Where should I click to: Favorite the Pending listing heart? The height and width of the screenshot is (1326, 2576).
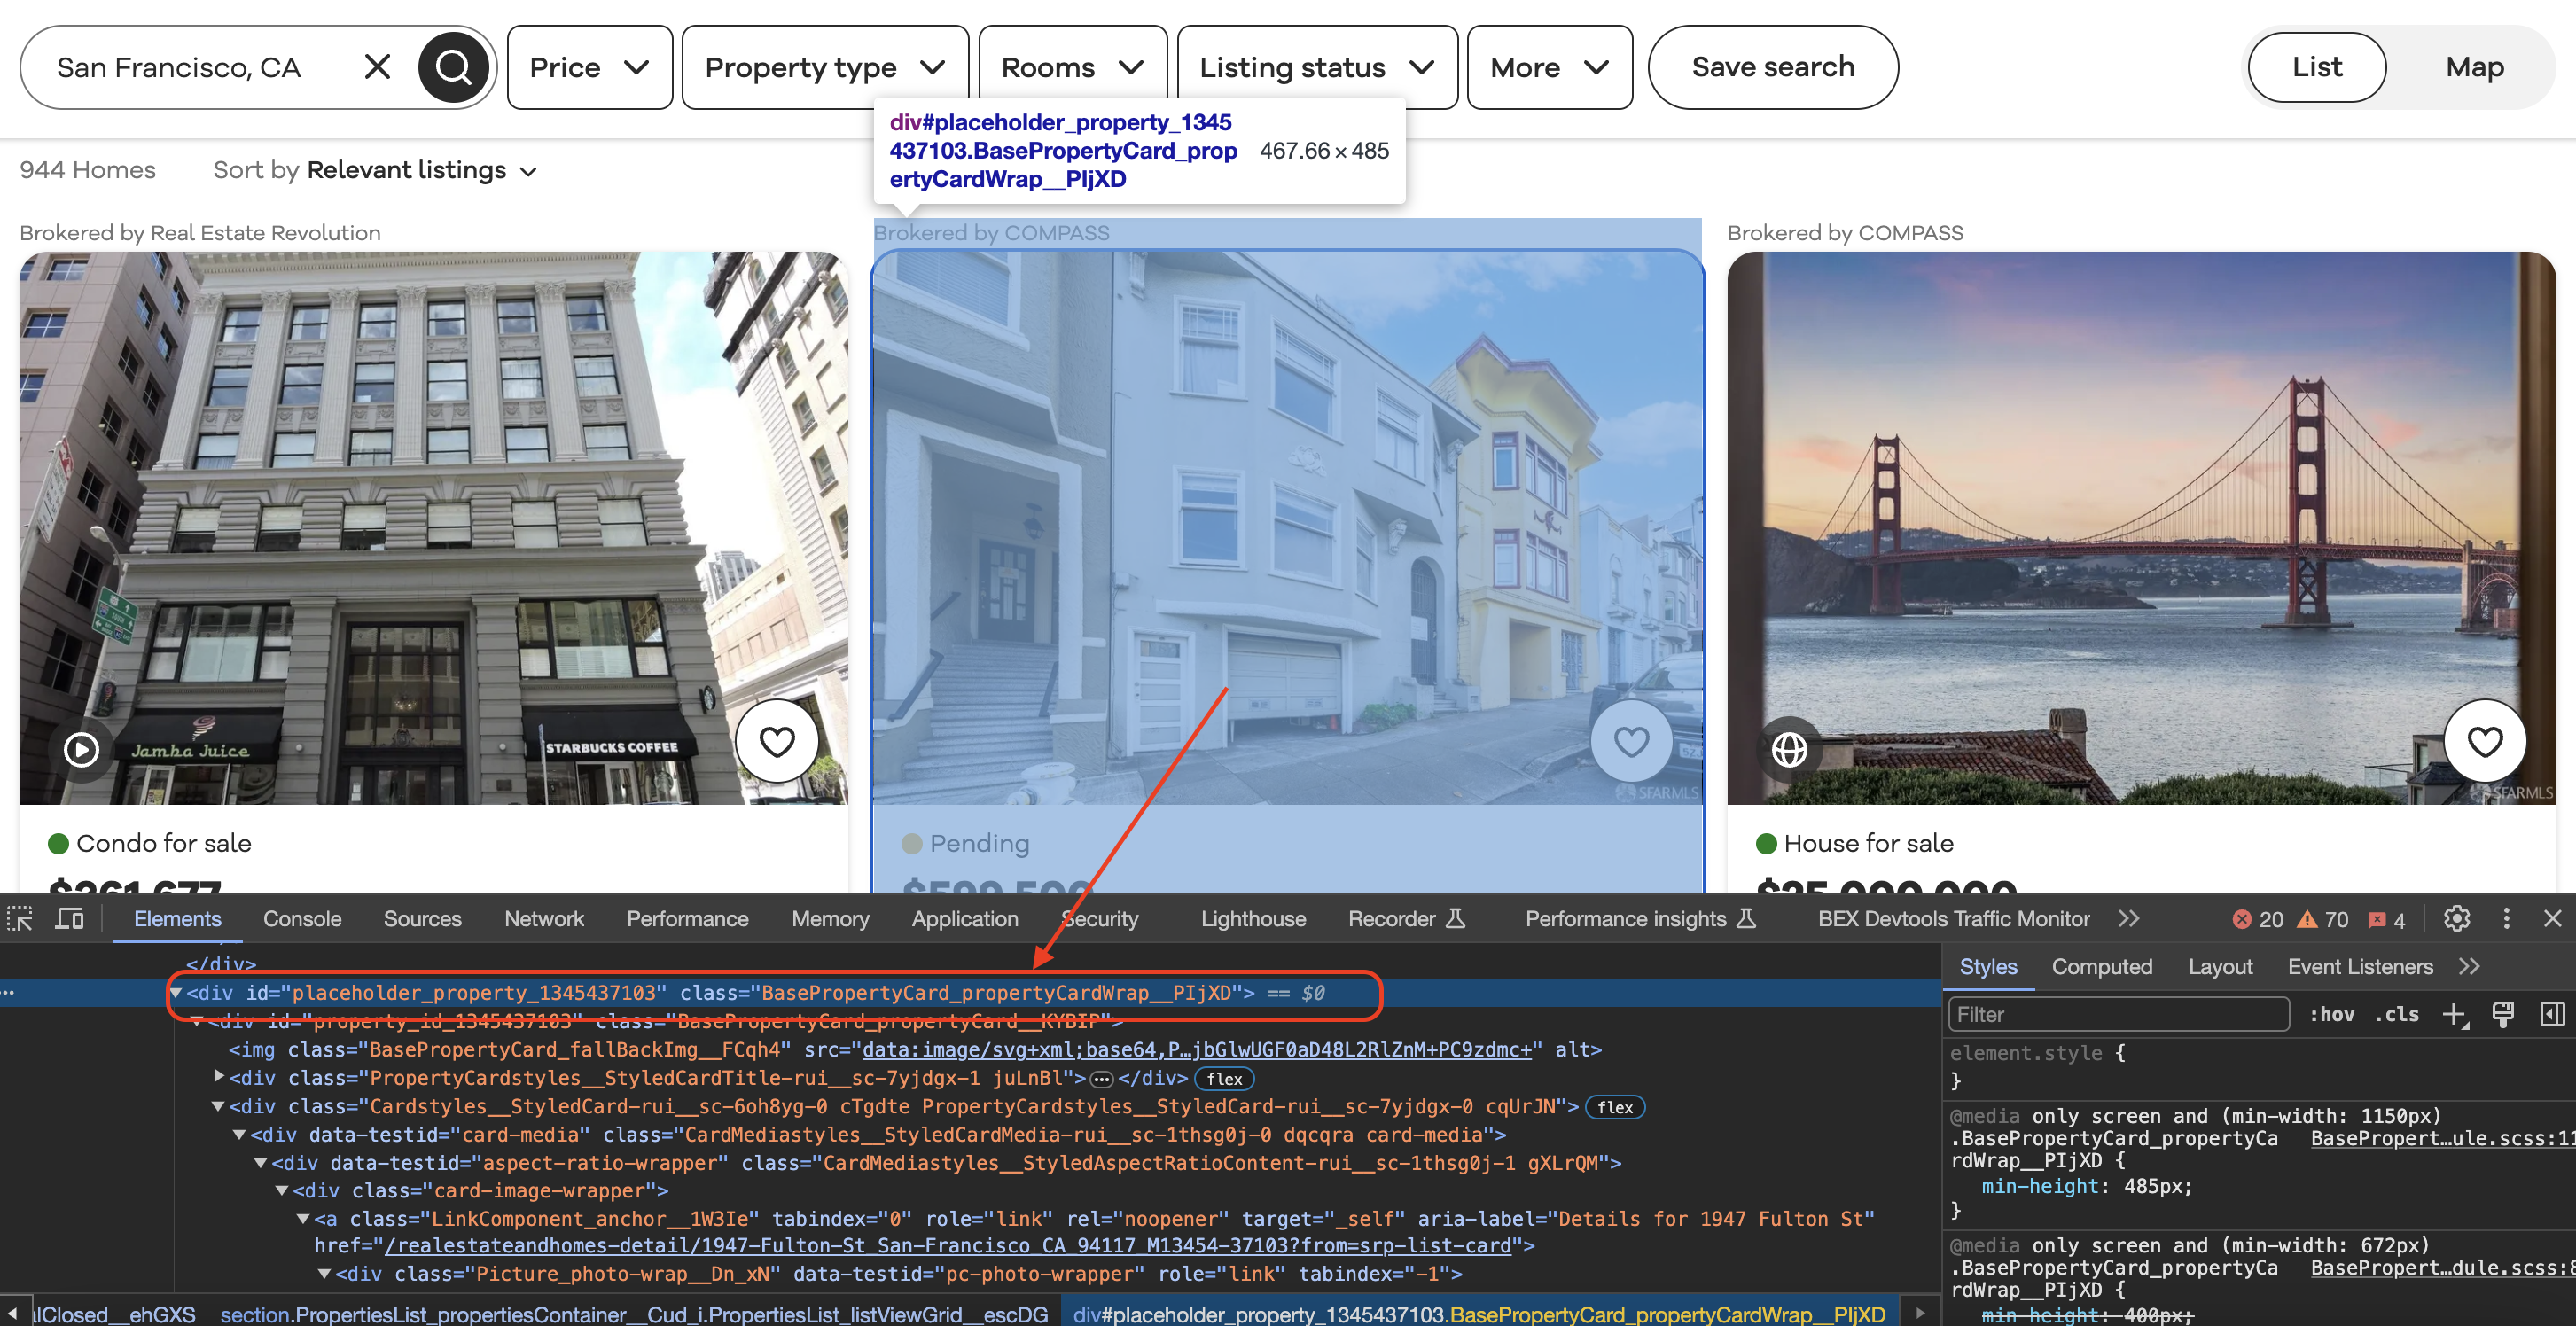coord(1631,741)
